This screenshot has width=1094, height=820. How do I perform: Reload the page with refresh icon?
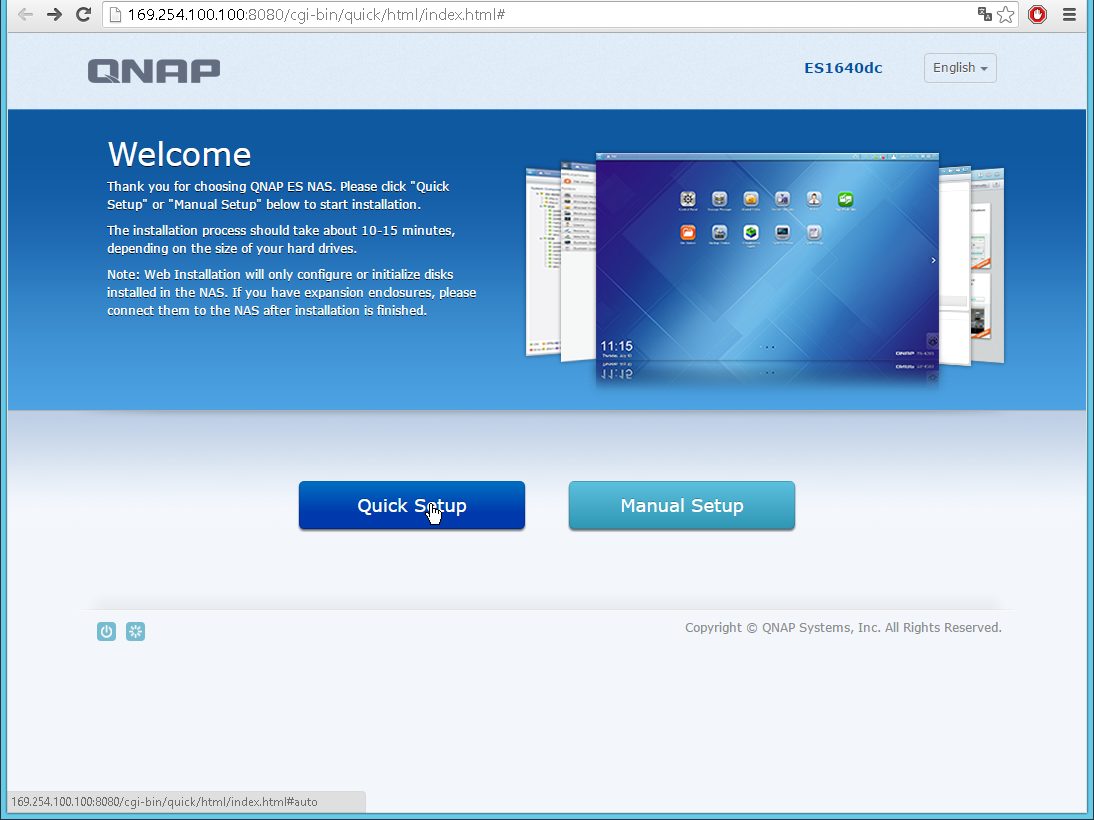(x=84, y=14)
